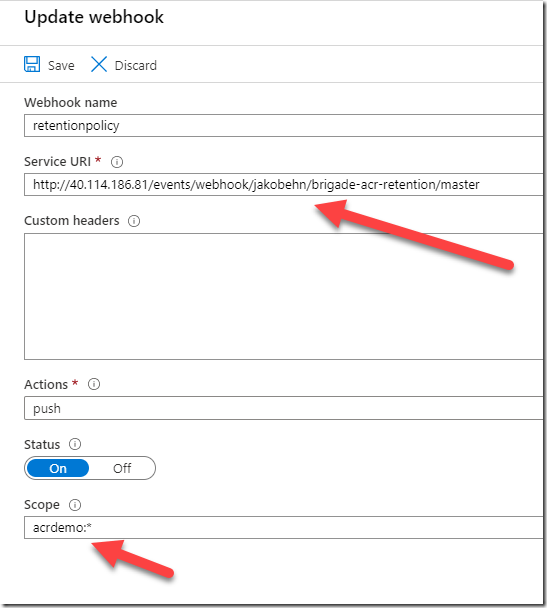Focus the Webhook name field retentionpolicy
This screenshot has width=547, height=608.
[x=283, y=125]
